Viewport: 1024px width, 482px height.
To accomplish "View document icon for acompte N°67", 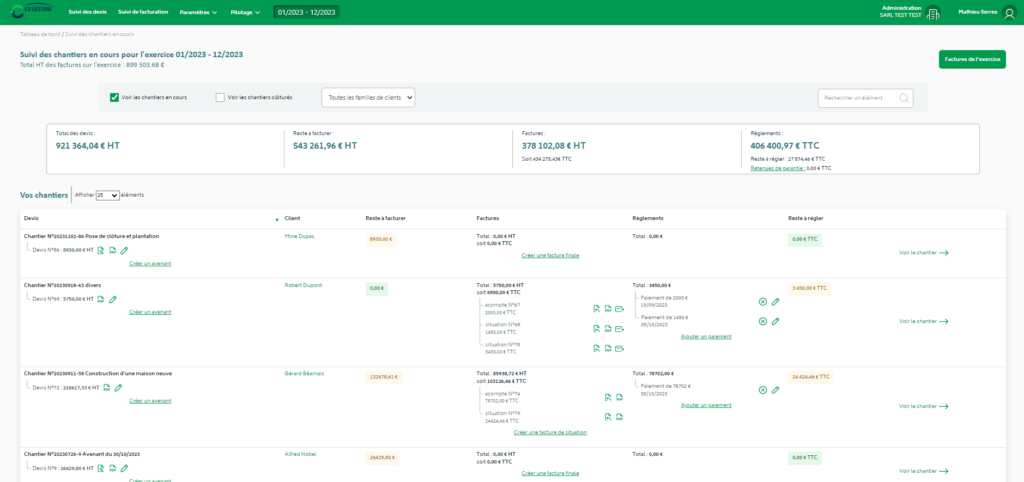I will coord(596,309).
